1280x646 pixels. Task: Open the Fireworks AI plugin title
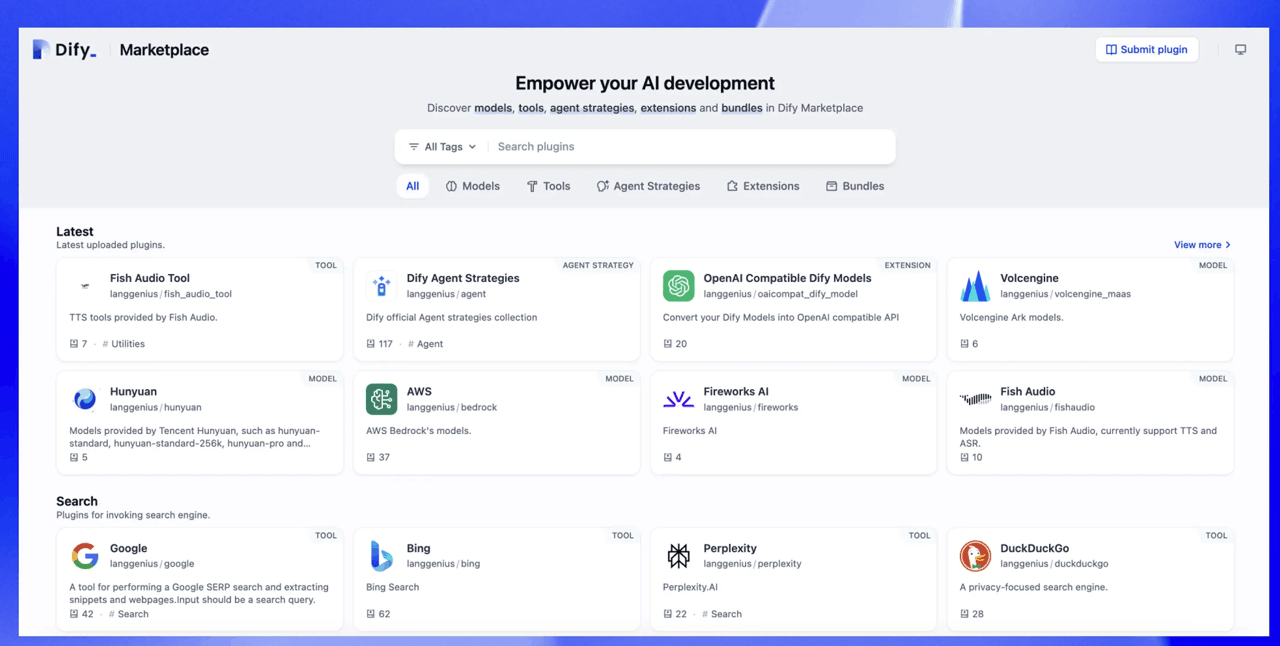(x=736, y=391)
